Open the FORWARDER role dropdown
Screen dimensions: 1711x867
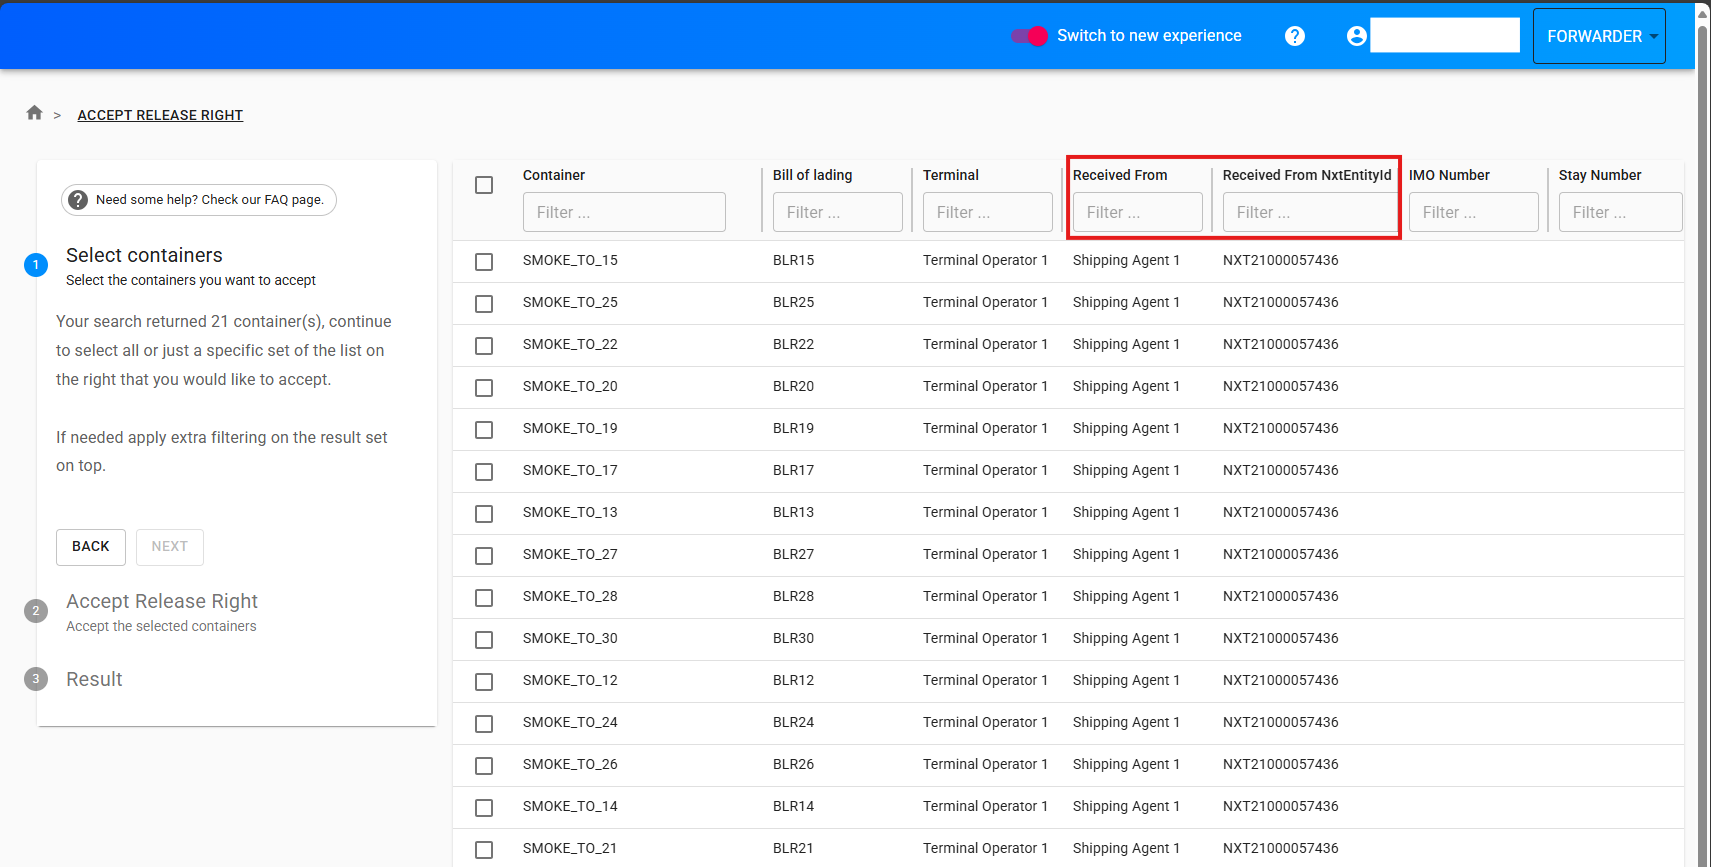[x=1598, y=36]
